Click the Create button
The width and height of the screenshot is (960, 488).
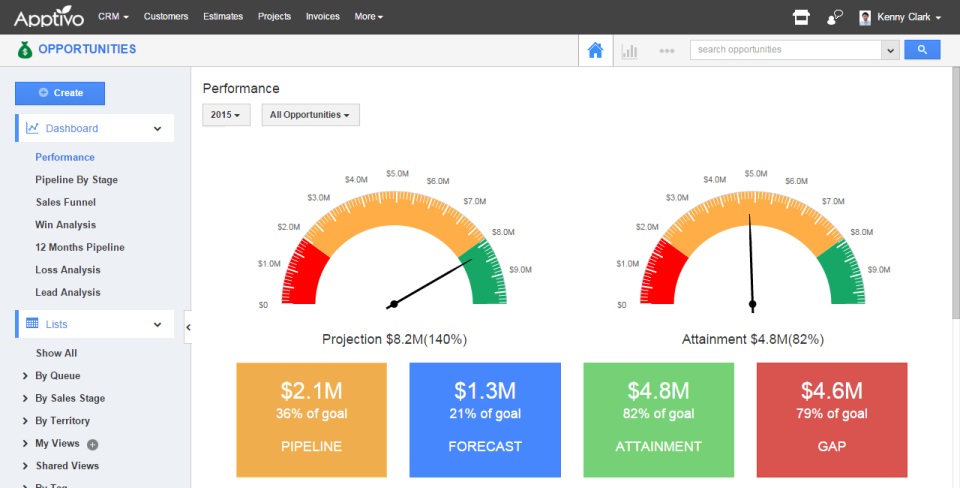pyautogui.click(x=60, y=93)
